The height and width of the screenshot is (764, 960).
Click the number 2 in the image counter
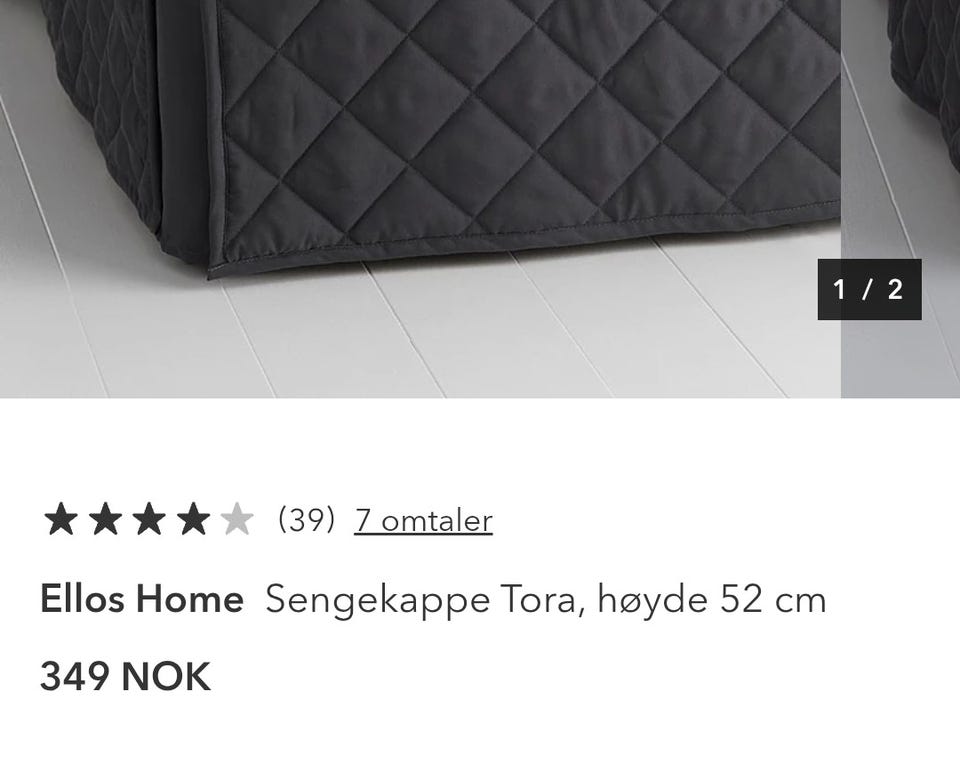pyautogui.click(x=895, y=289)
